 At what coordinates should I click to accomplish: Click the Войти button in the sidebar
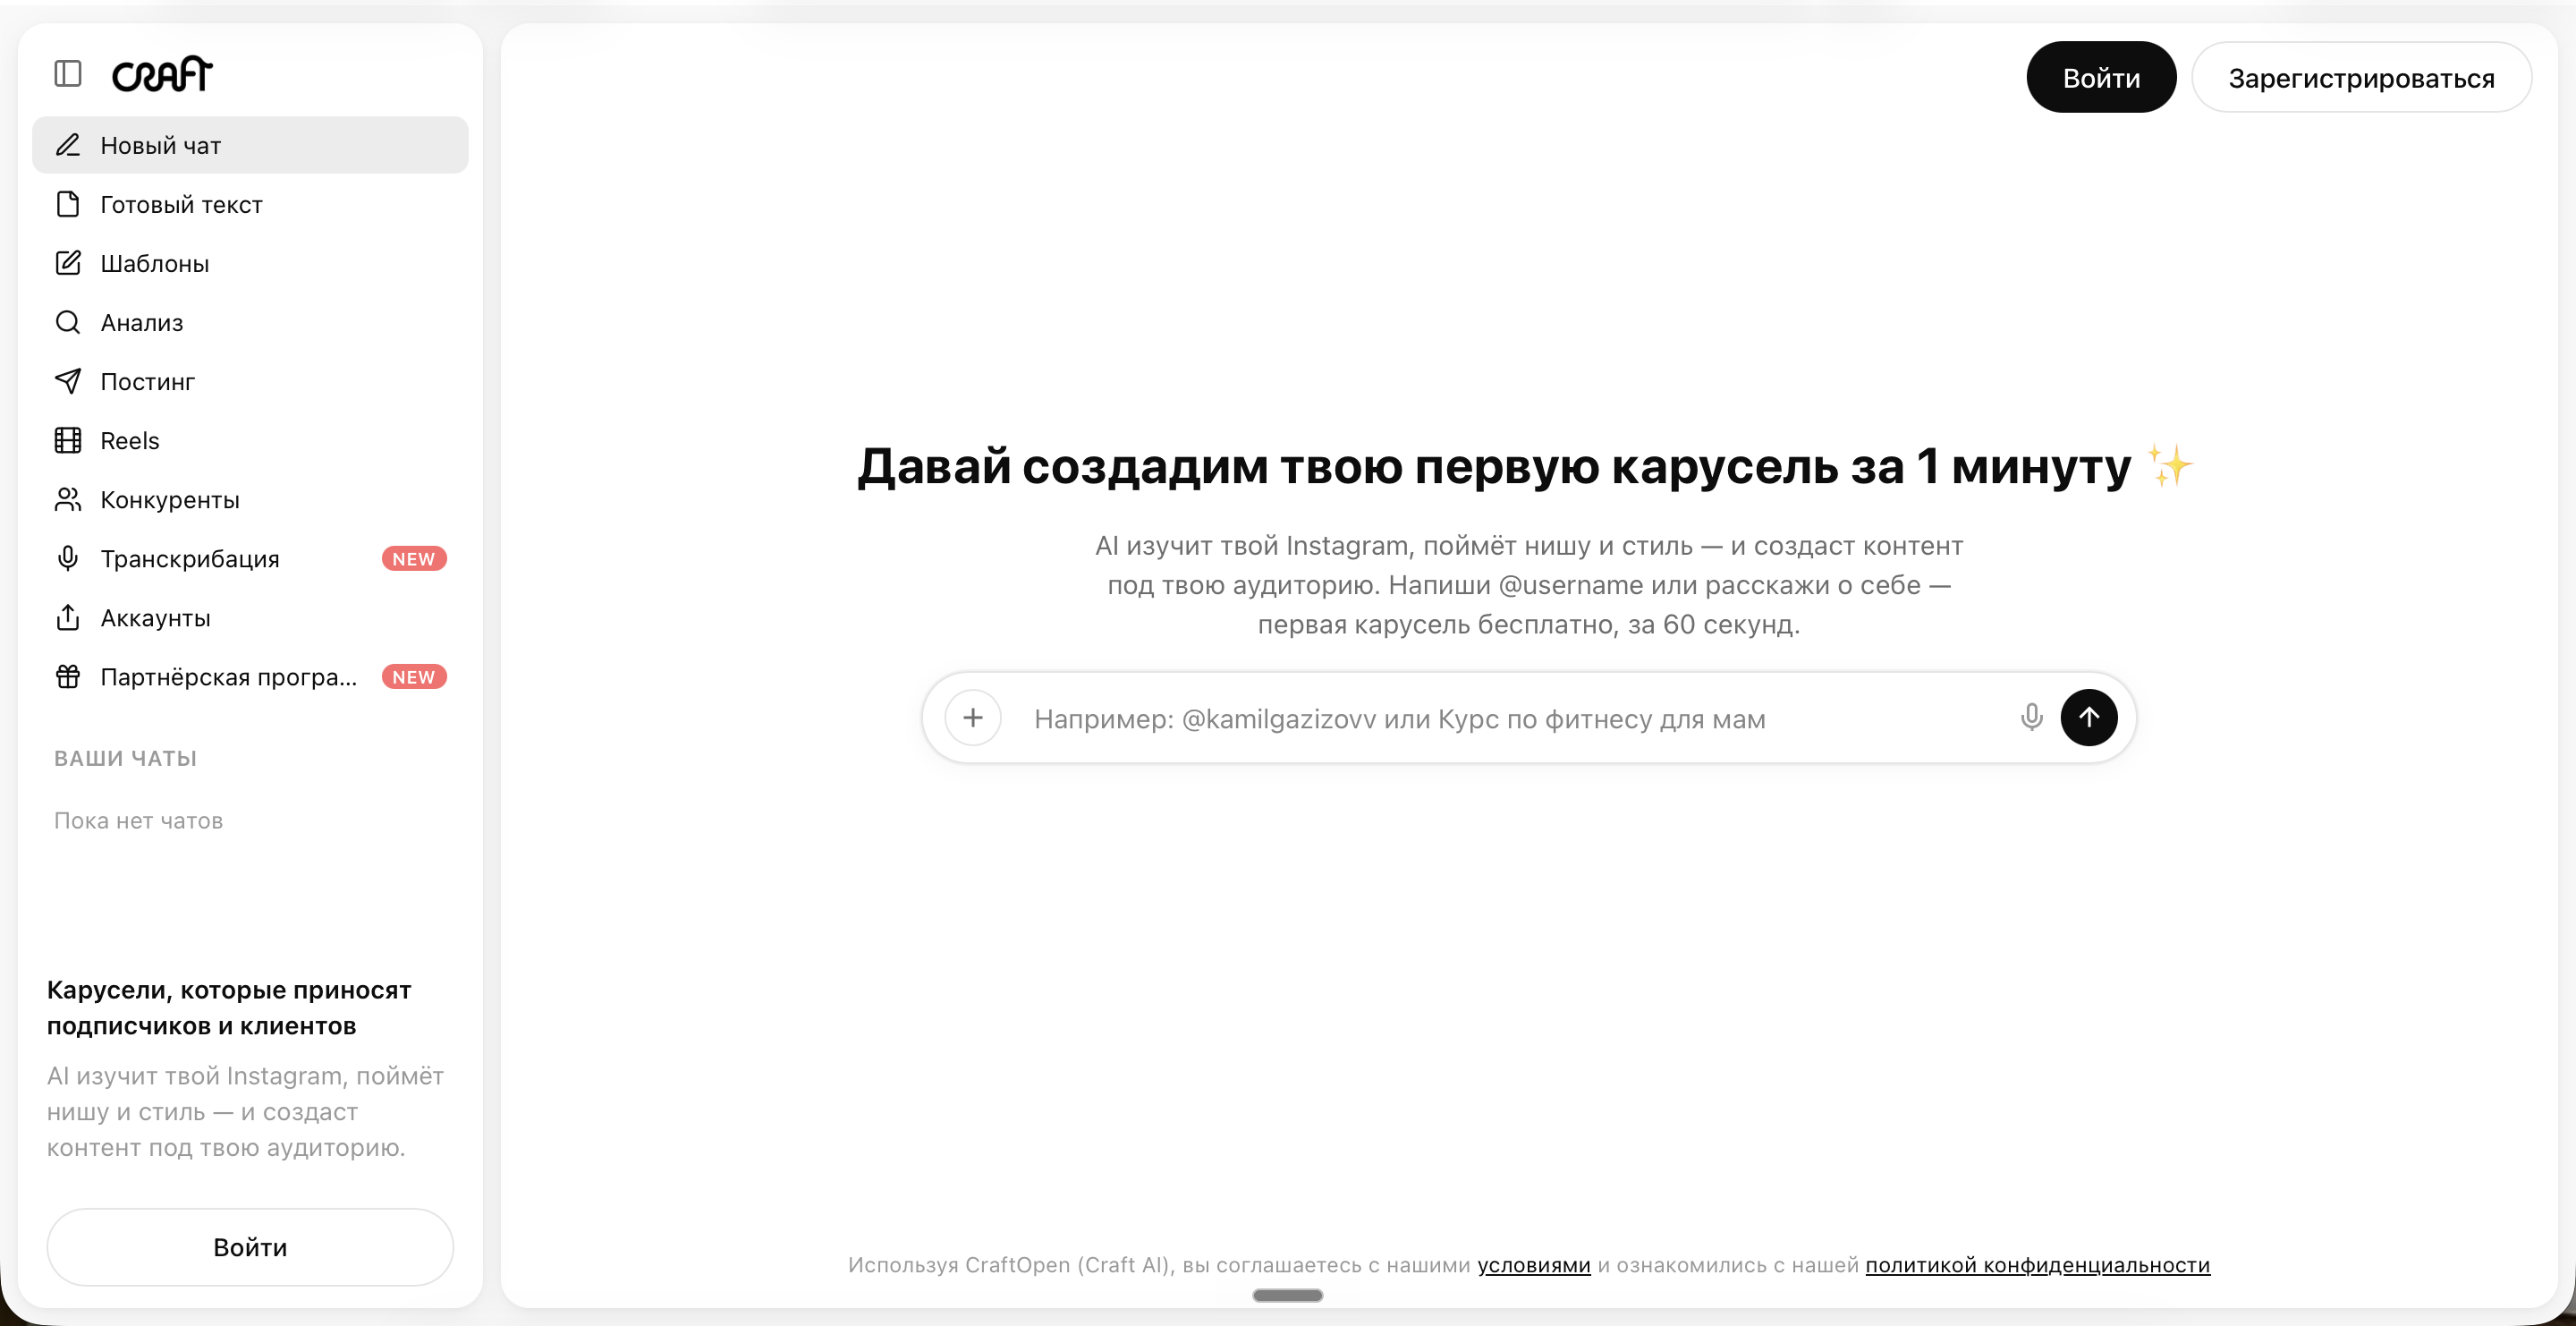[250, 1247]
